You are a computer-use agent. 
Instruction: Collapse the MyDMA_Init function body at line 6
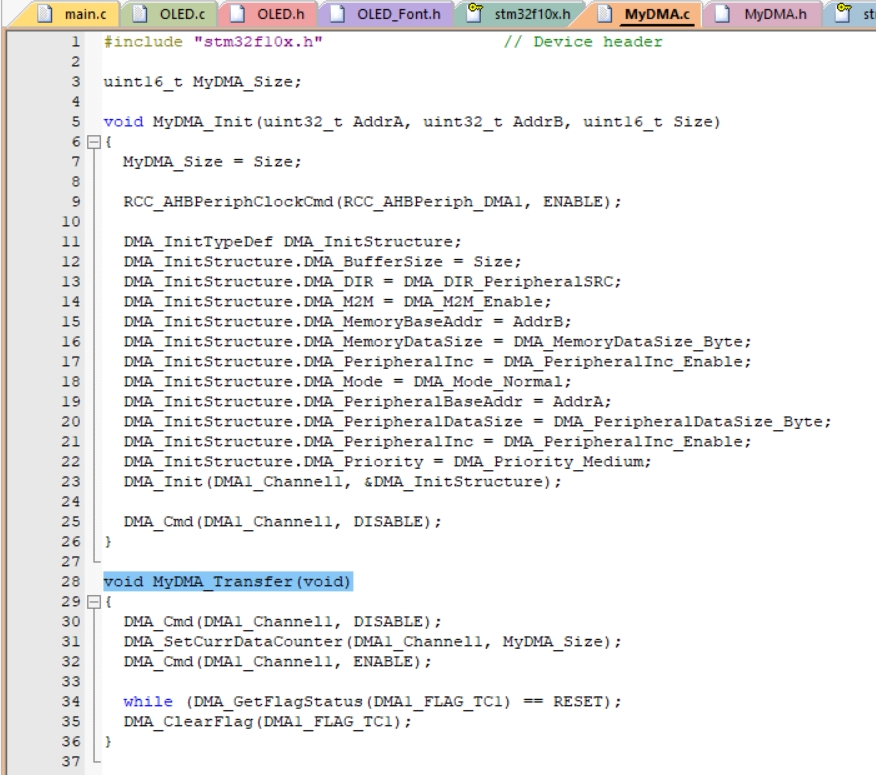94,142
